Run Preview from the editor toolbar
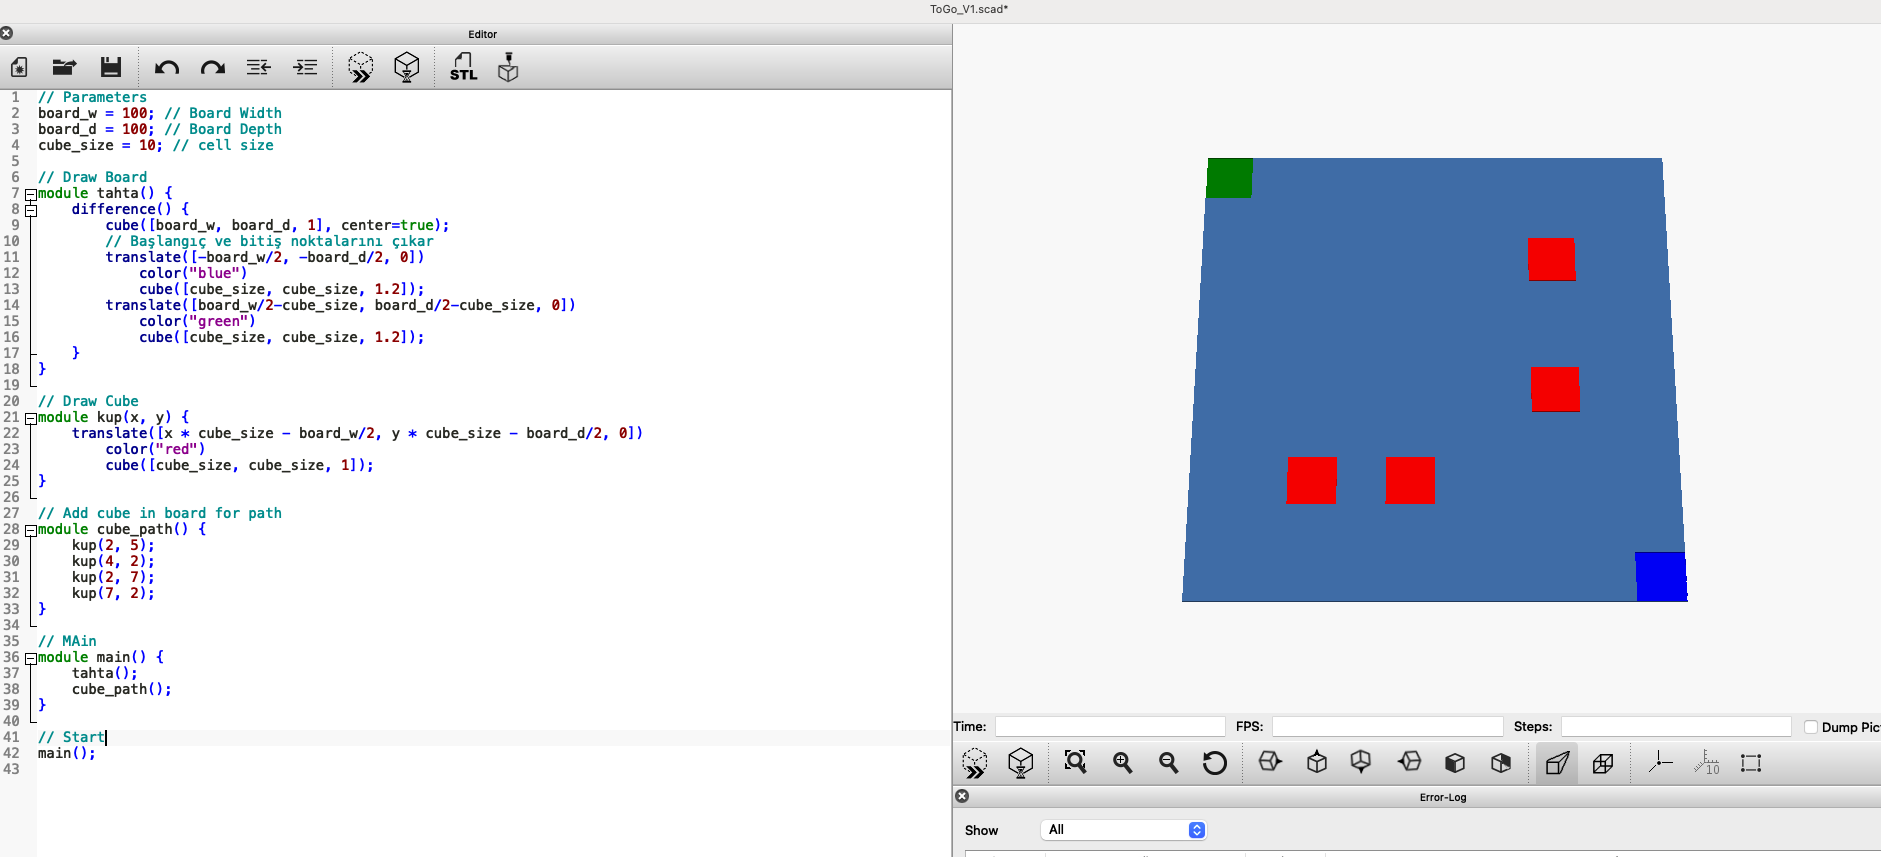 point(361,67)
